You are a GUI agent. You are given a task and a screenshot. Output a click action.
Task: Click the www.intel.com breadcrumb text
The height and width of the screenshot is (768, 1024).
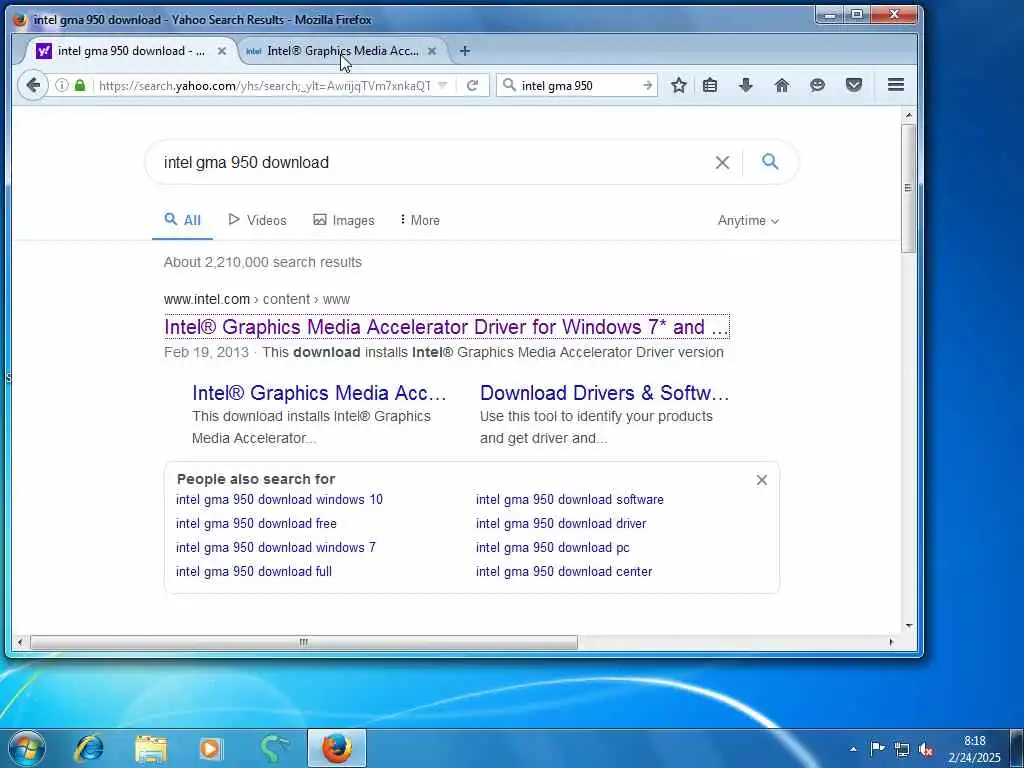[206, 299]
